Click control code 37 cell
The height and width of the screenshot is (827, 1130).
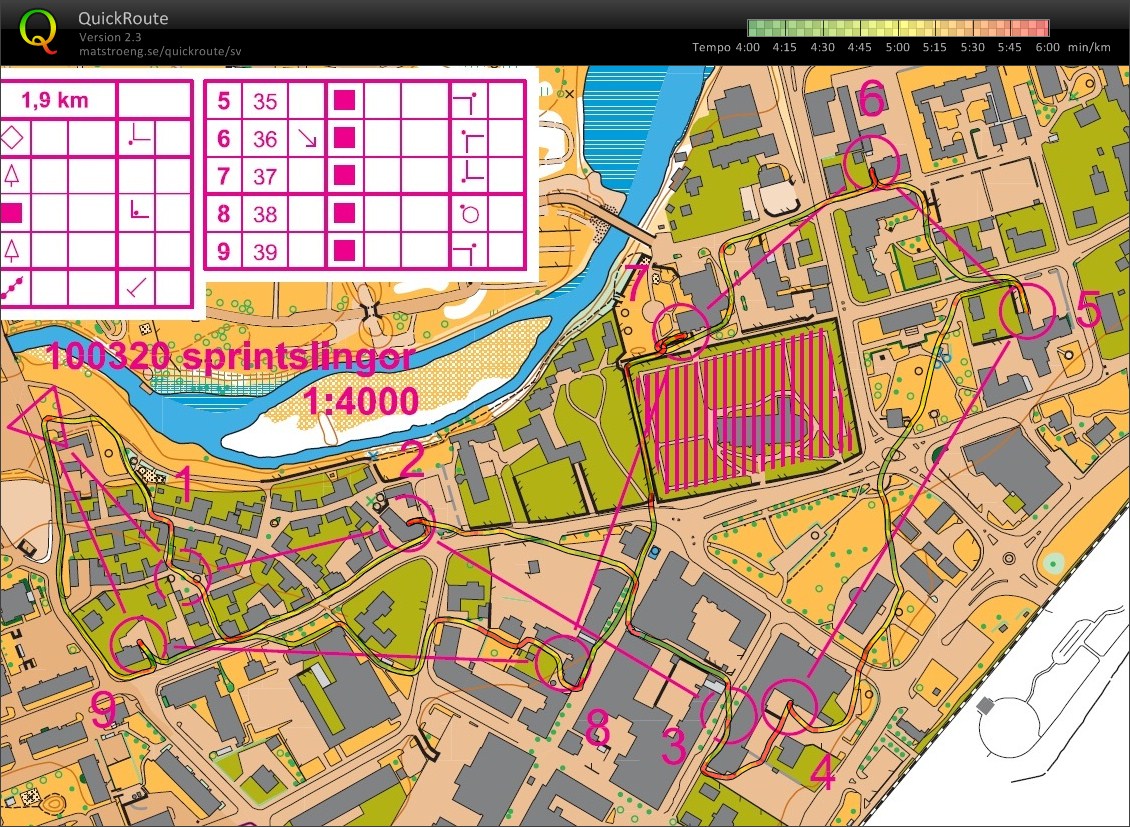pyautogui.click(x=264, y=176)
